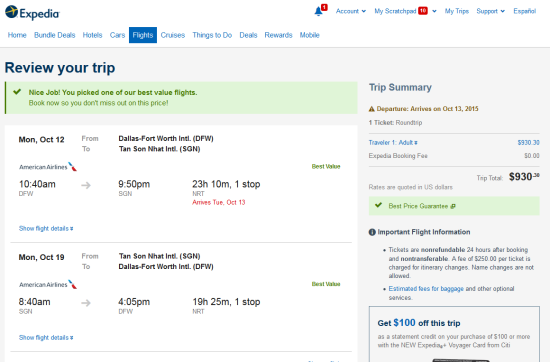Open the Bundle Deals tab
This screenshot has height=362, width=550.
coord(54,35)
